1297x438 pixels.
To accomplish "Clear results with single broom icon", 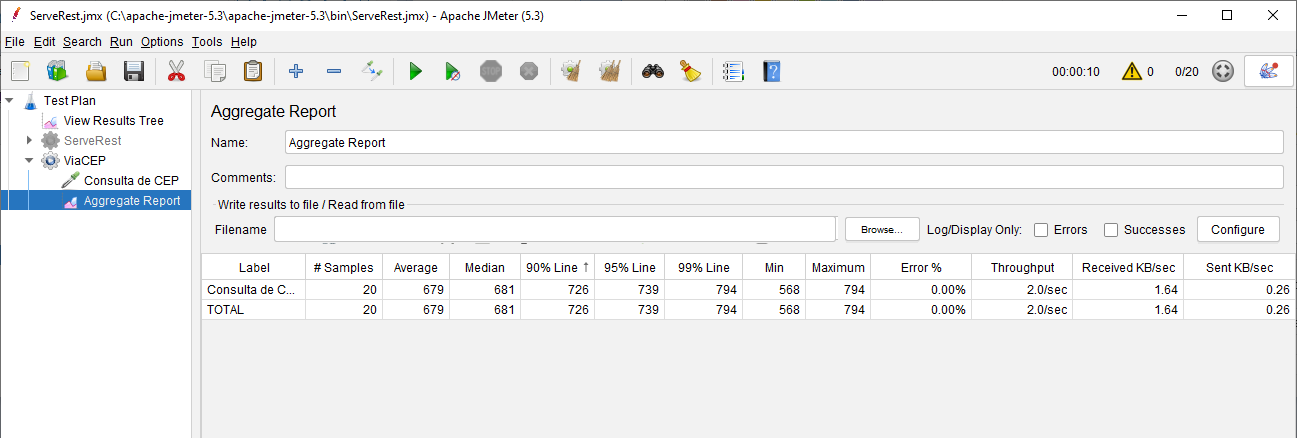I will (572, 71).
